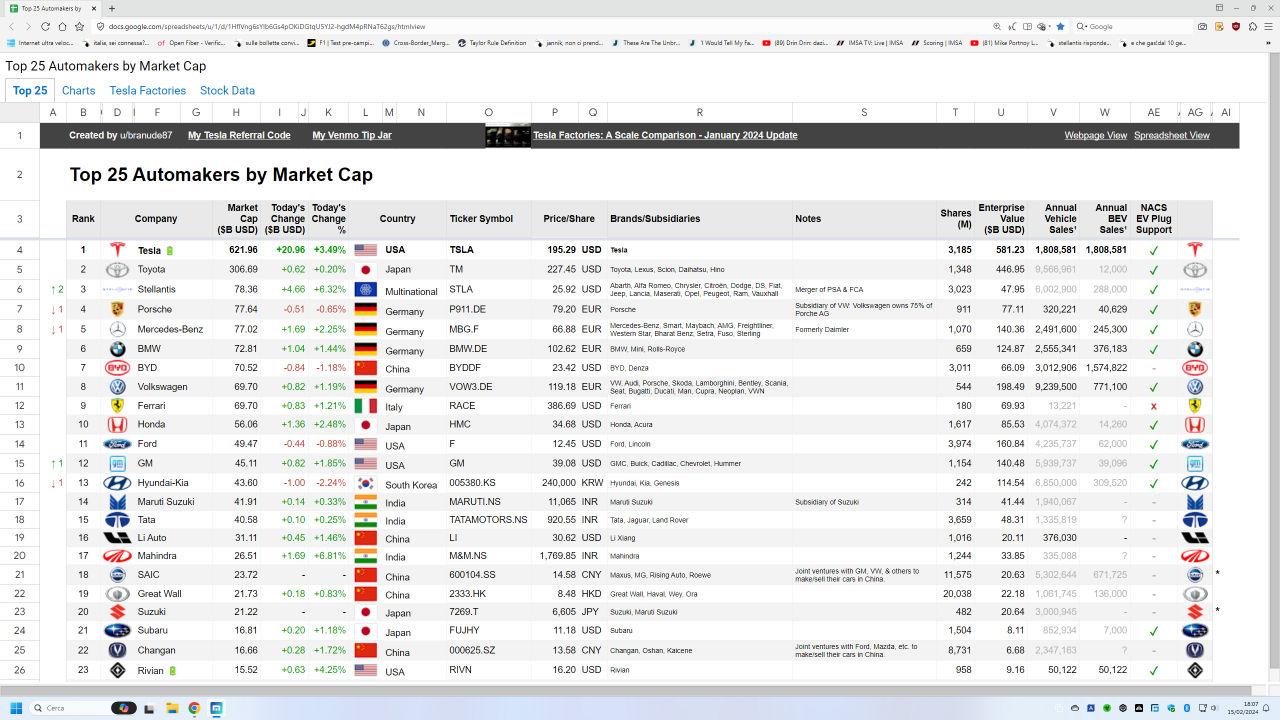Switch to the Charts tab
Viewport: 1280px width, 720px height.
point(78,91)
